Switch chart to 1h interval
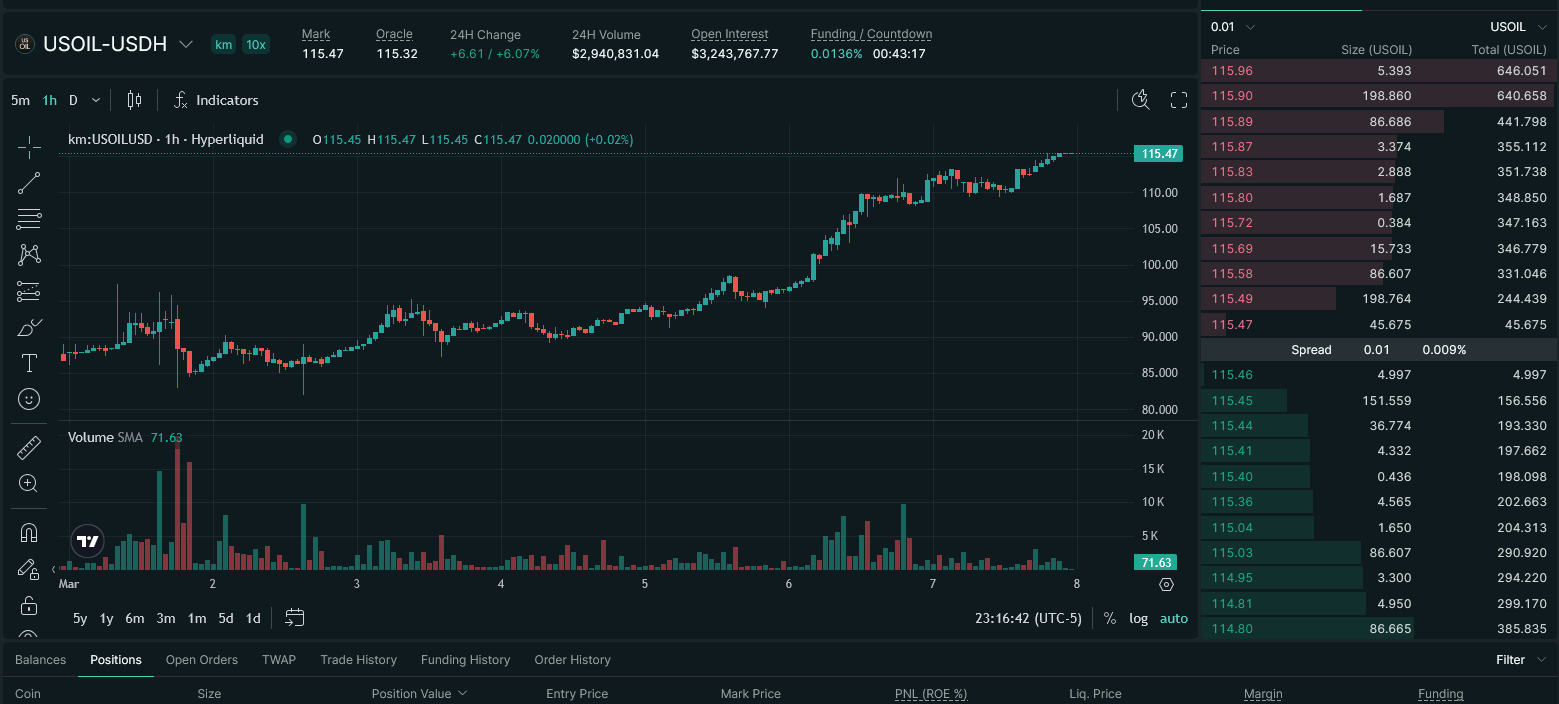Viewport: 1559px width, 704px height. pos(50,100)
